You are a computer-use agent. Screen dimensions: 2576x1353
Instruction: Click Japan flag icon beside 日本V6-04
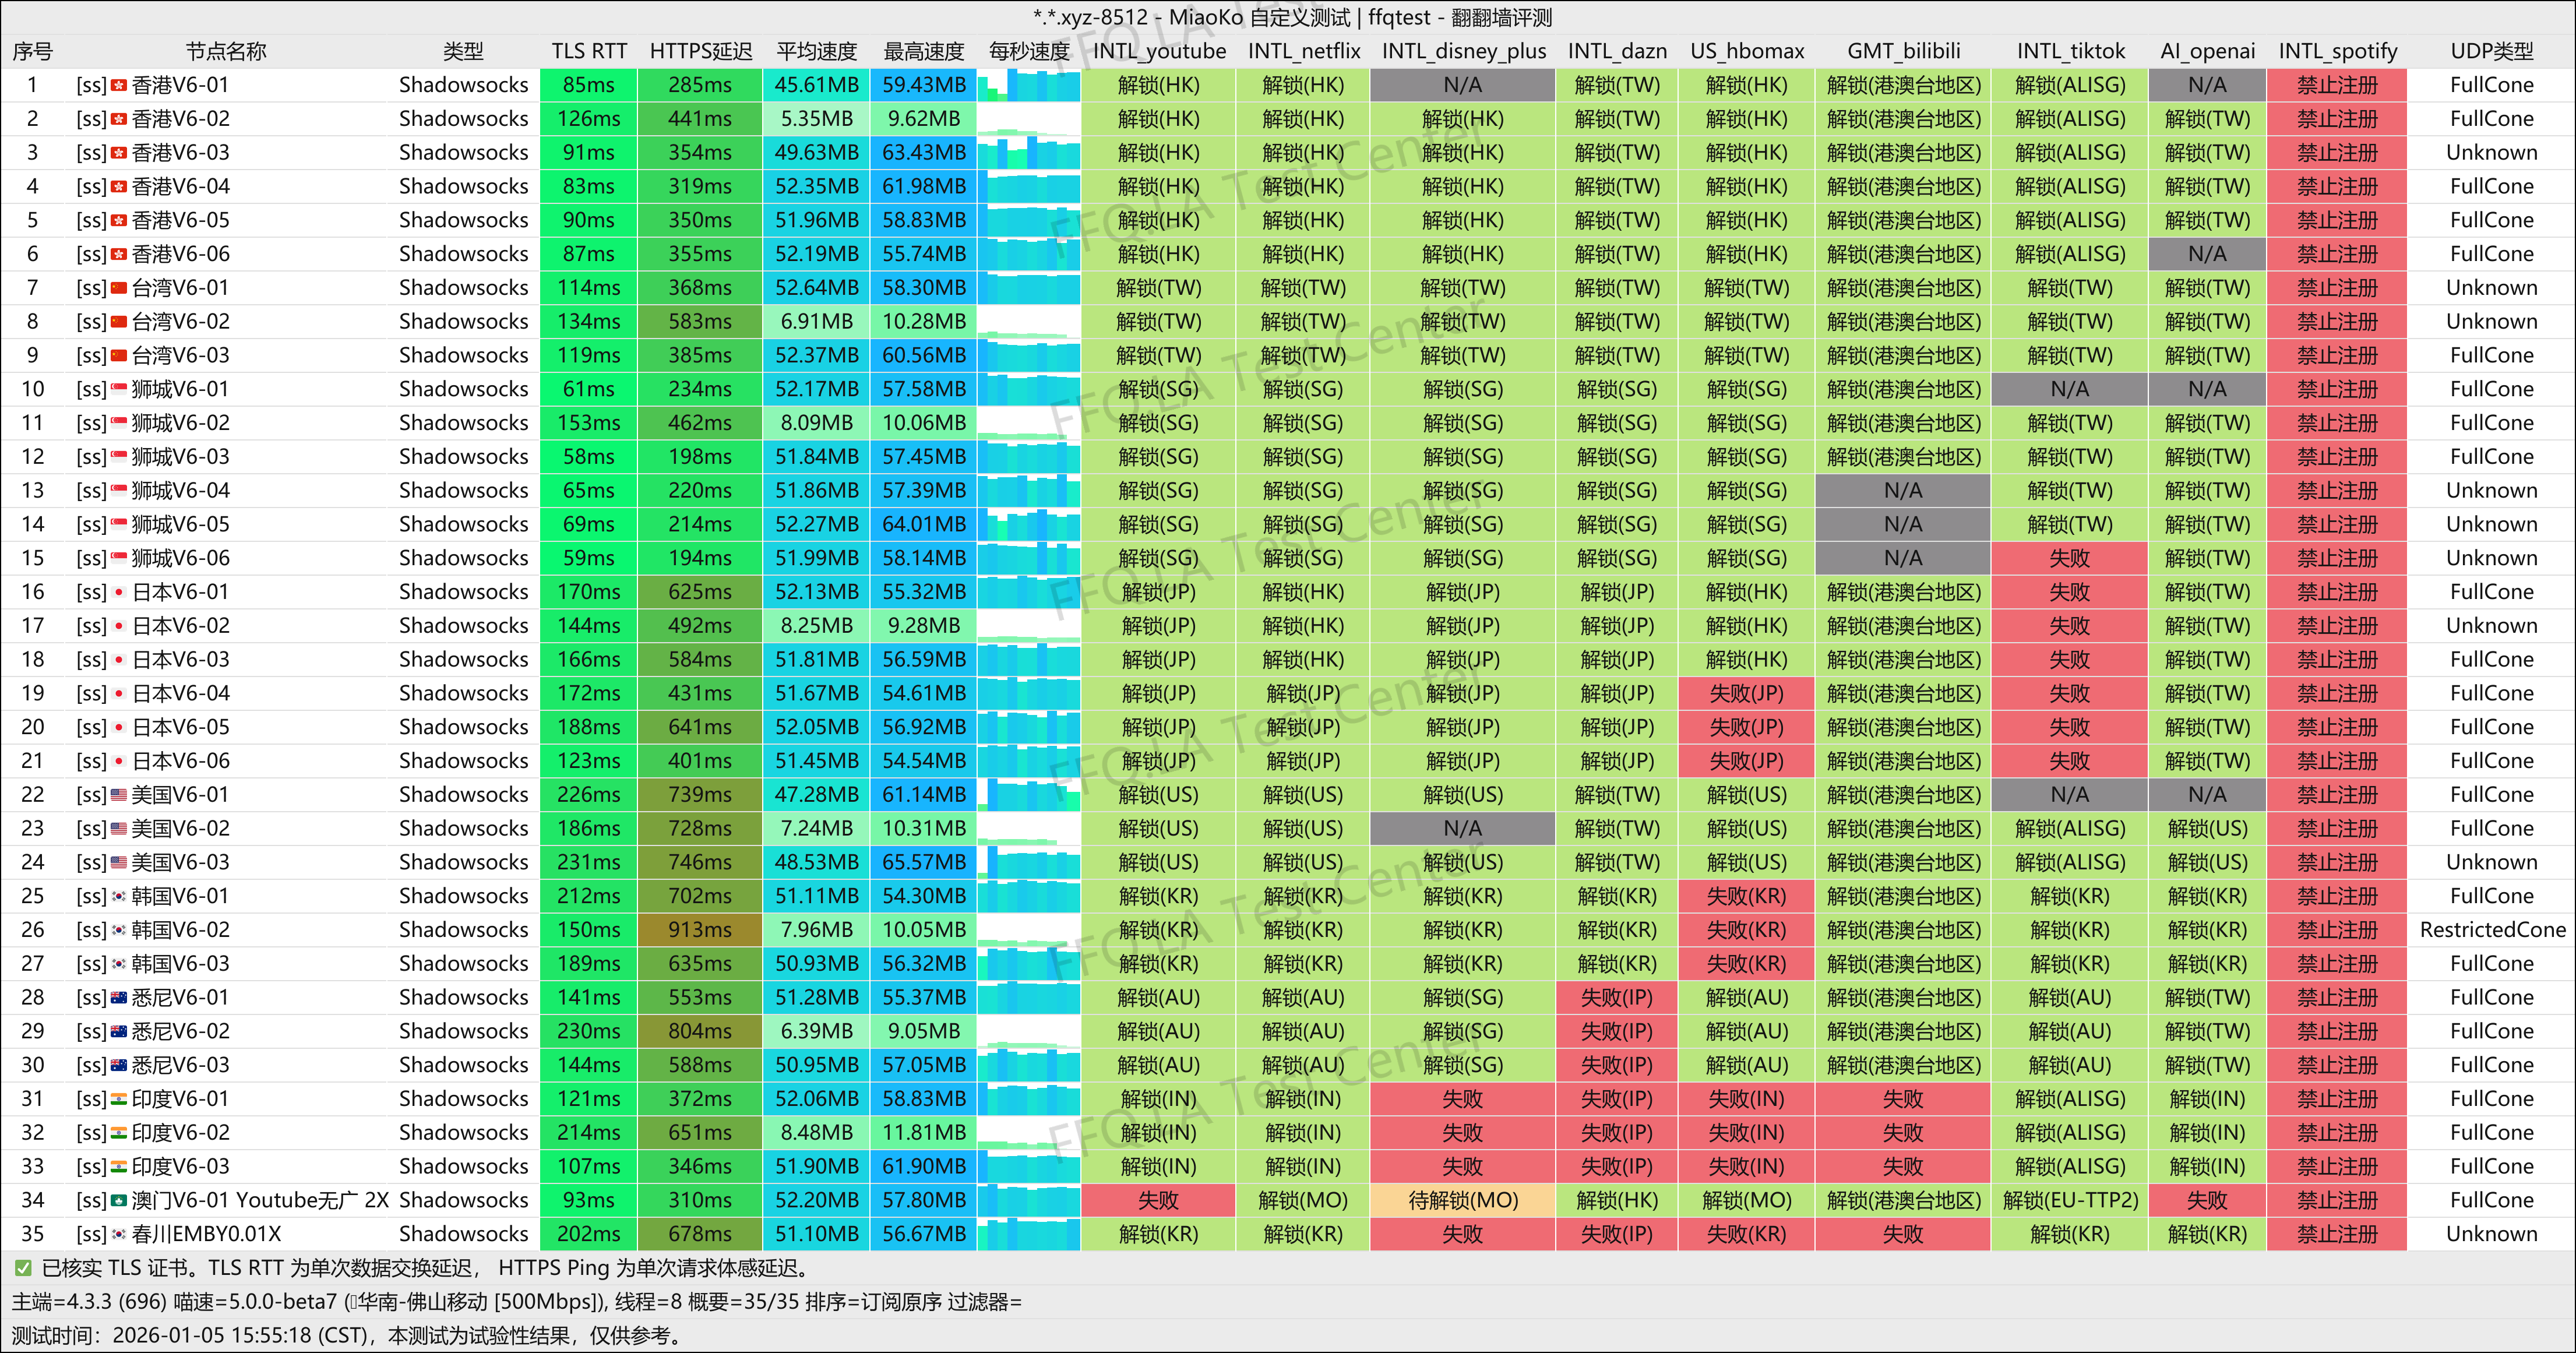pos(119,694)
